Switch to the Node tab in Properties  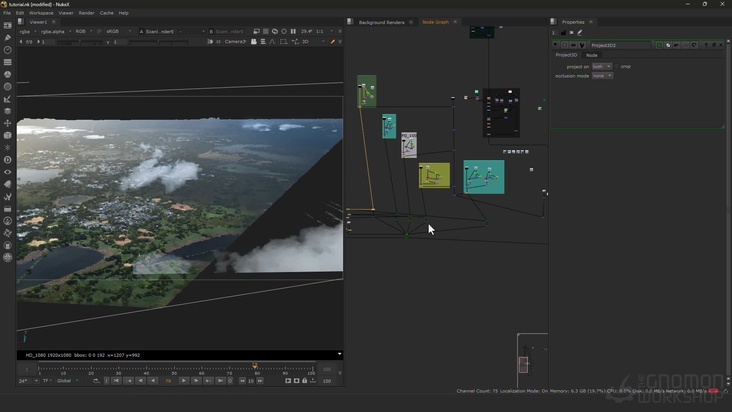pyautogui.click(x=591, y=55)
